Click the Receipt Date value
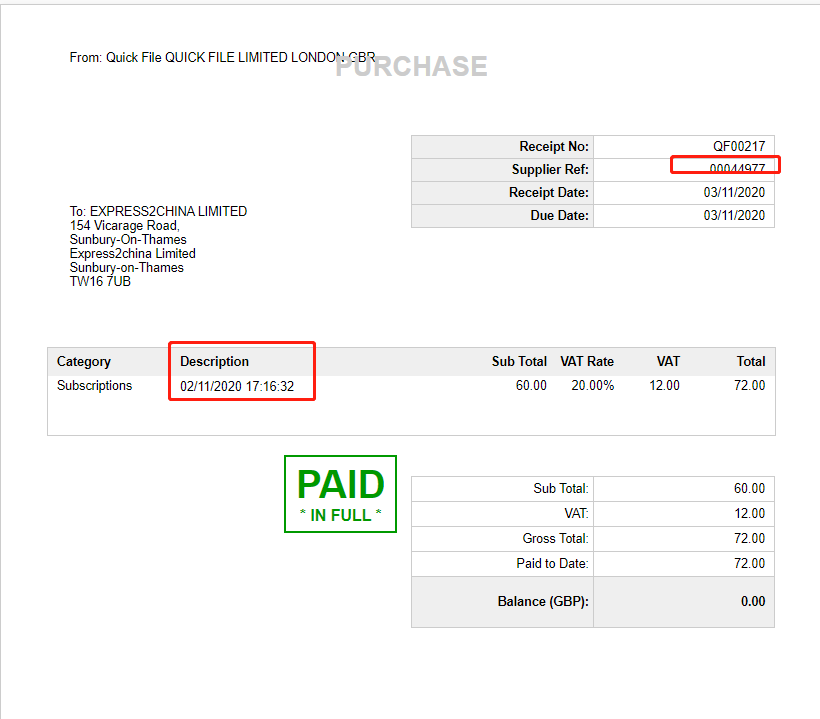 pos(734,192)
